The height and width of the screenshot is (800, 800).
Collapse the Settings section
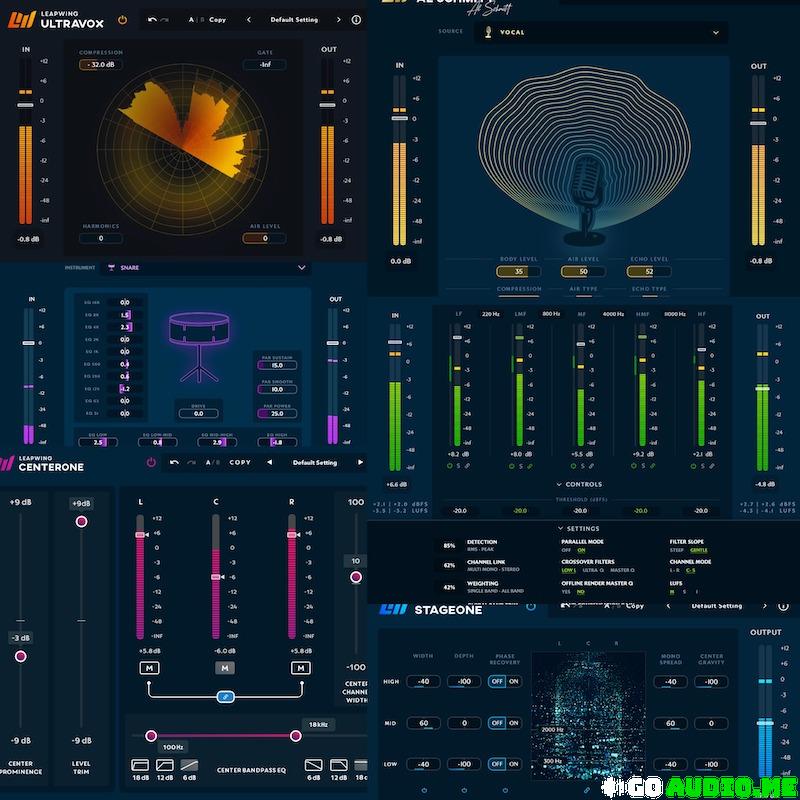tap(560, 529)
